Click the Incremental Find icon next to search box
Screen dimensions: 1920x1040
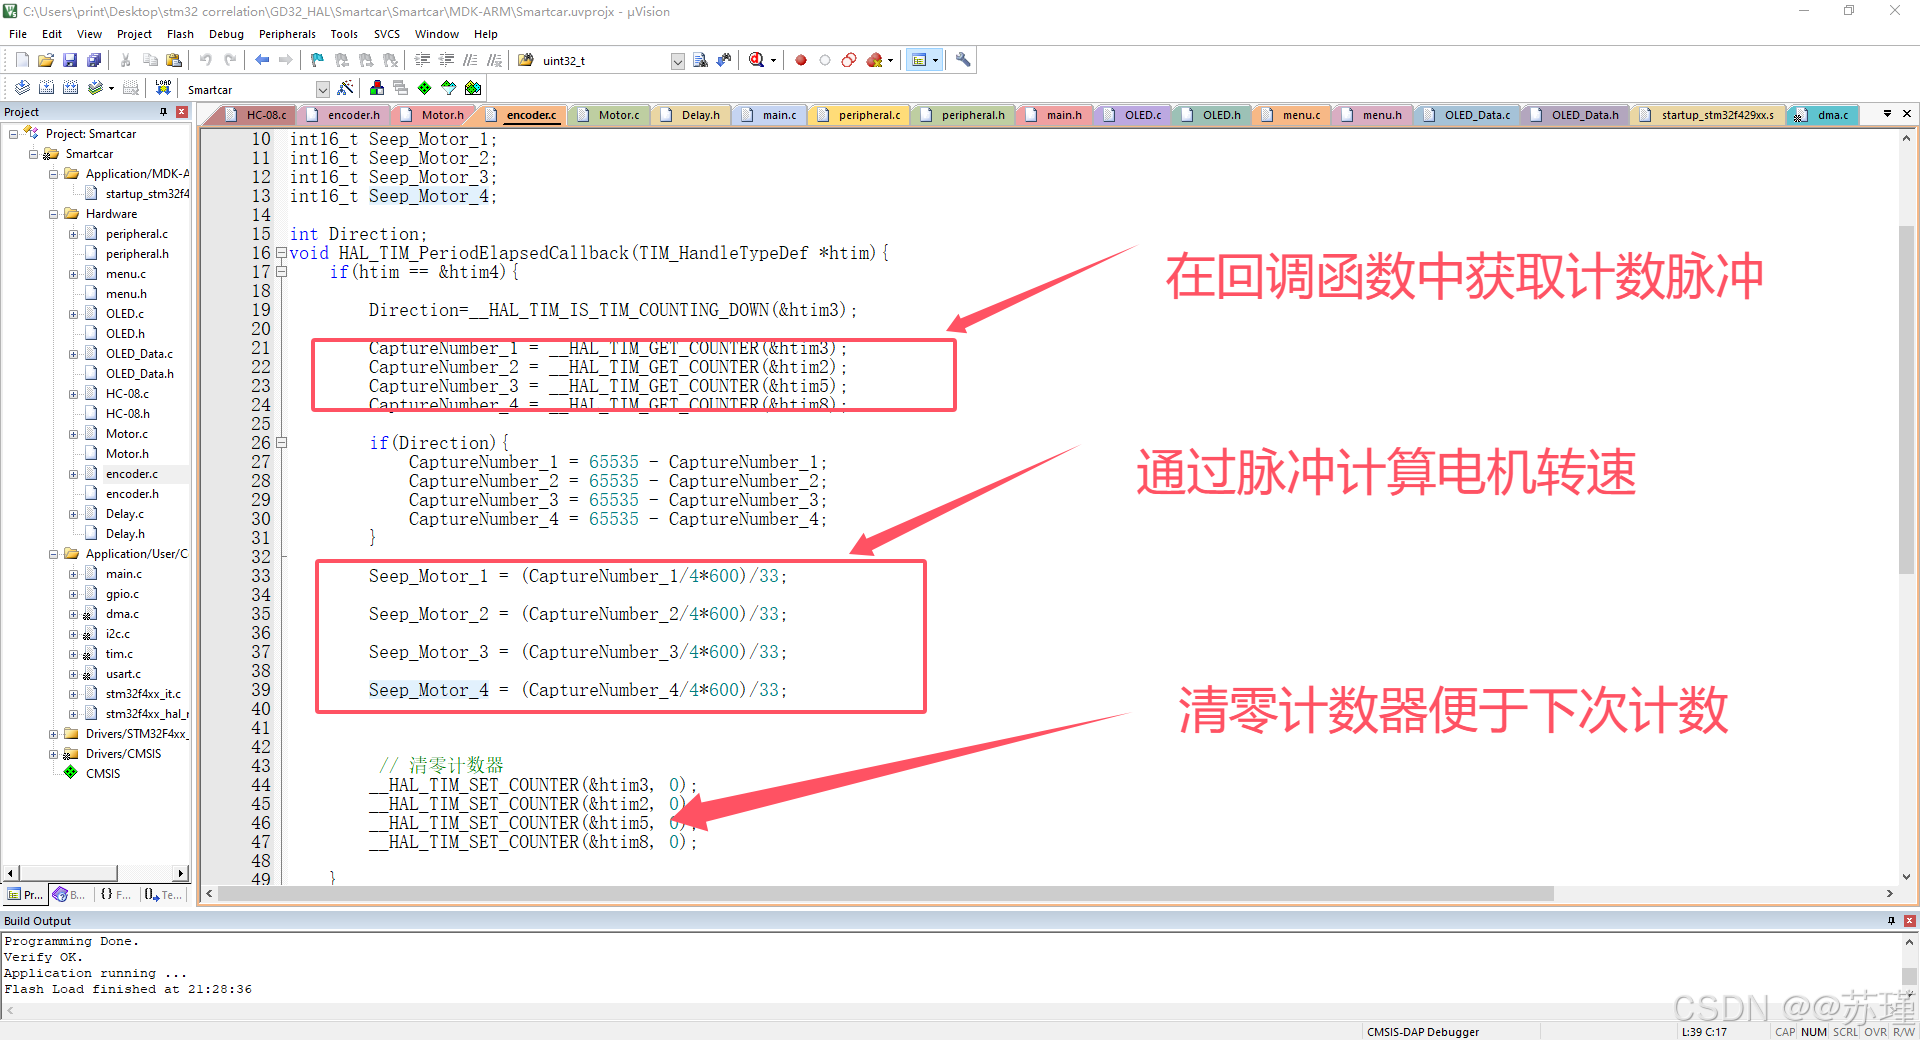click(724, 60)
